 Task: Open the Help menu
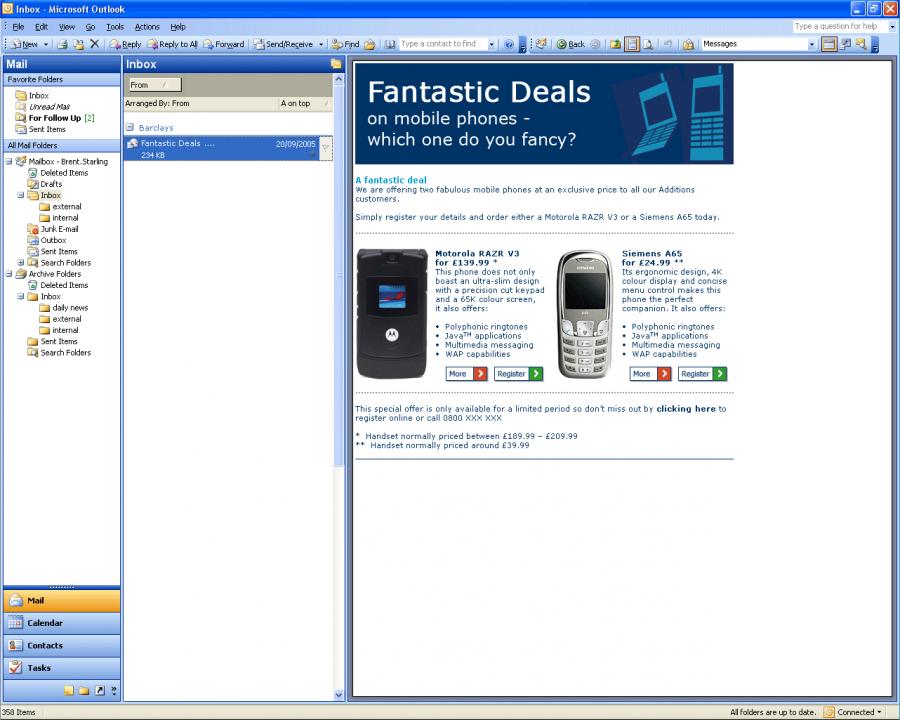click(178, 27)
